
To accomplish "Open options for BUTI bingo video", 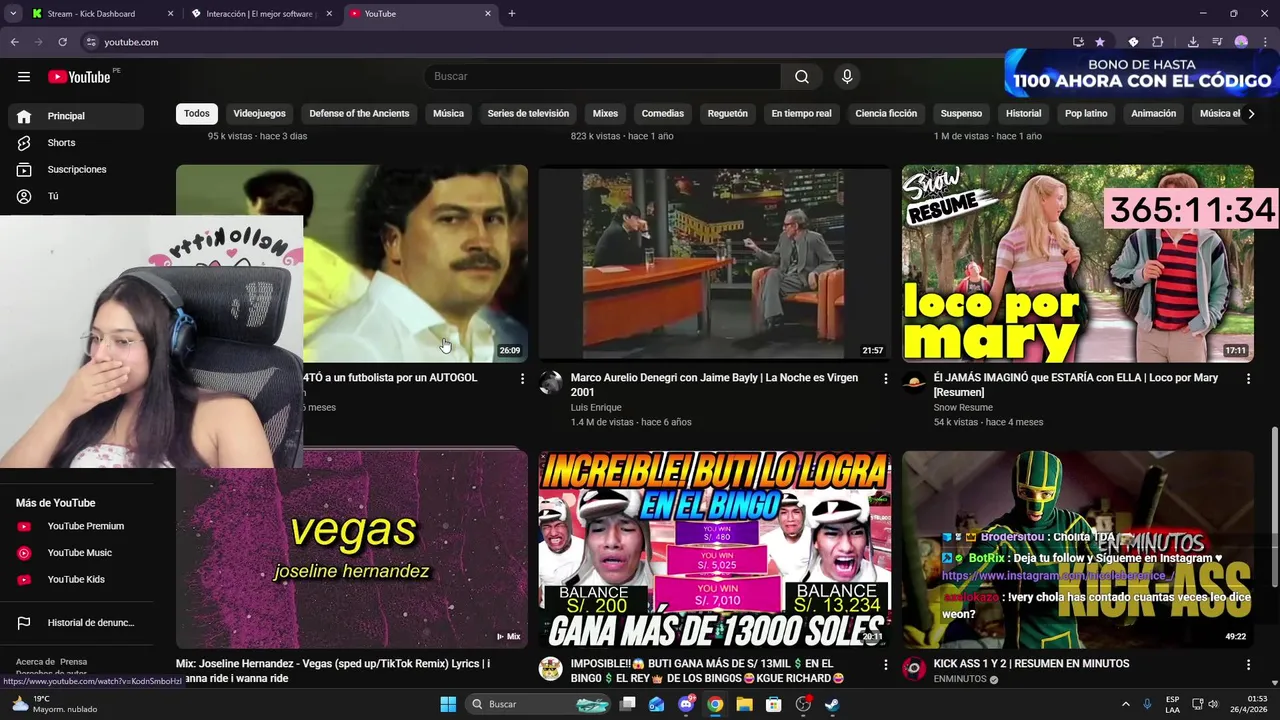I will [885, 665].
